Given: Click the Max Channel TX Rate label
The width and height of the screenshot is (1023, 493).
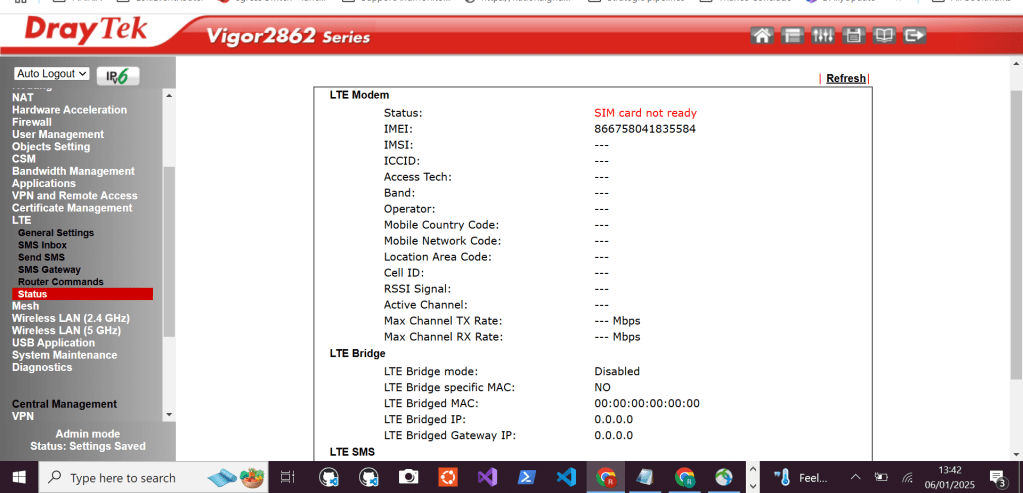Looking at the screenshot, I should (x=443, y=321).
